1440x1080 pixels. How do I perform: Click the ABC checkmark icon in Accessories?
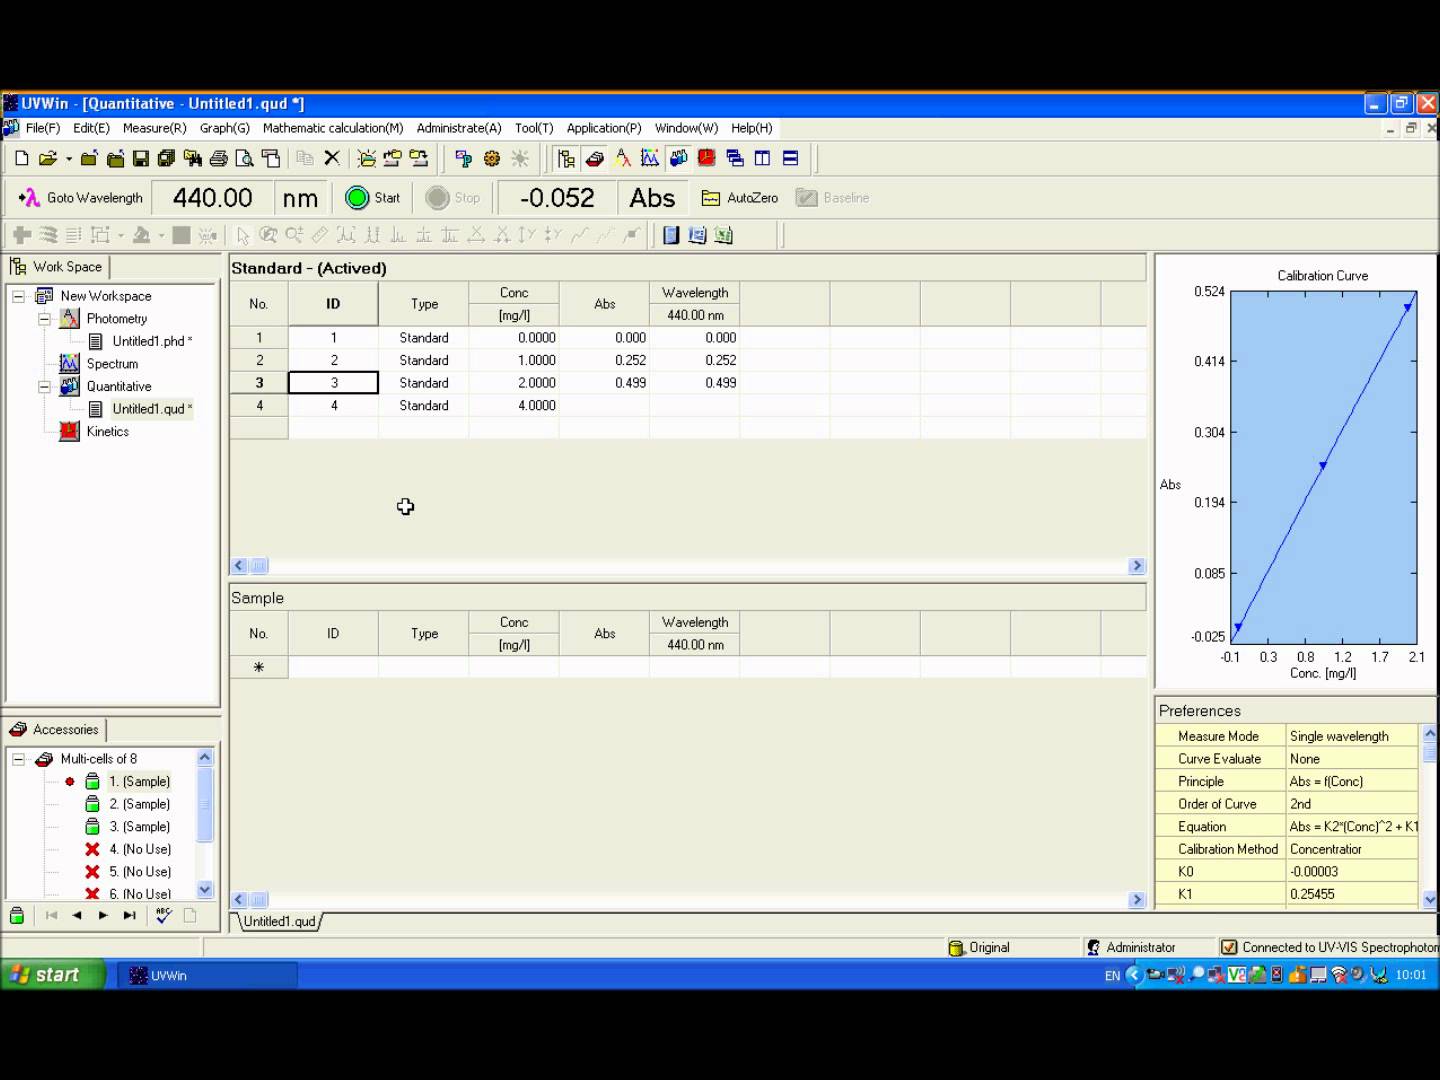(164, 915)
